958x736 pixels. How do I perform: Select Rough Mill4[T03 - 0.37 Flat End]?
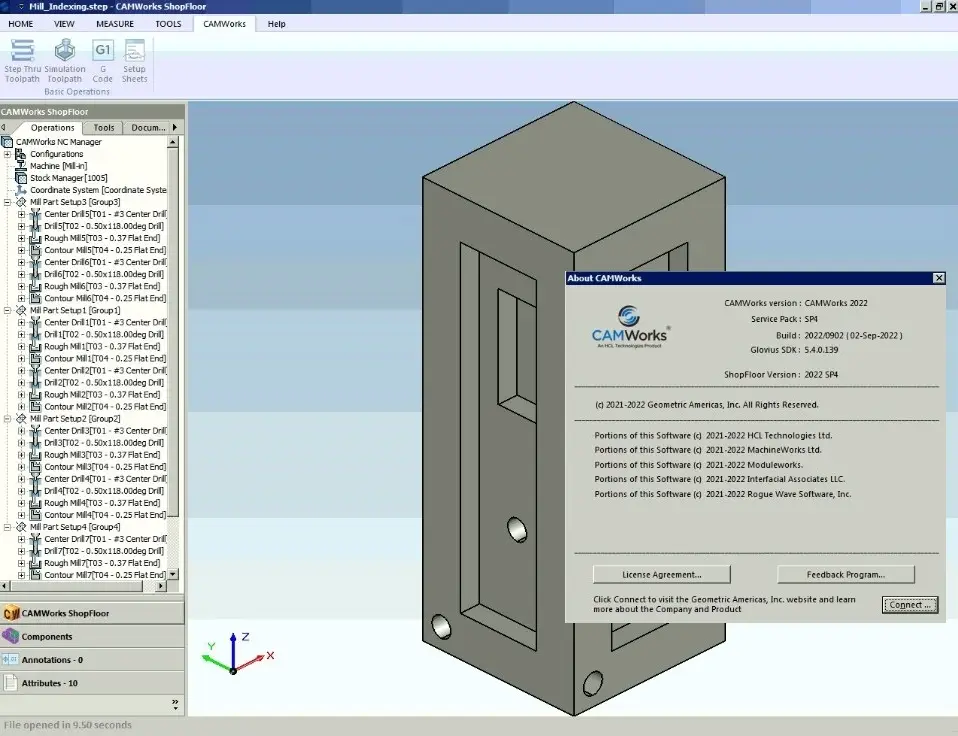click(x=102, y=503)
